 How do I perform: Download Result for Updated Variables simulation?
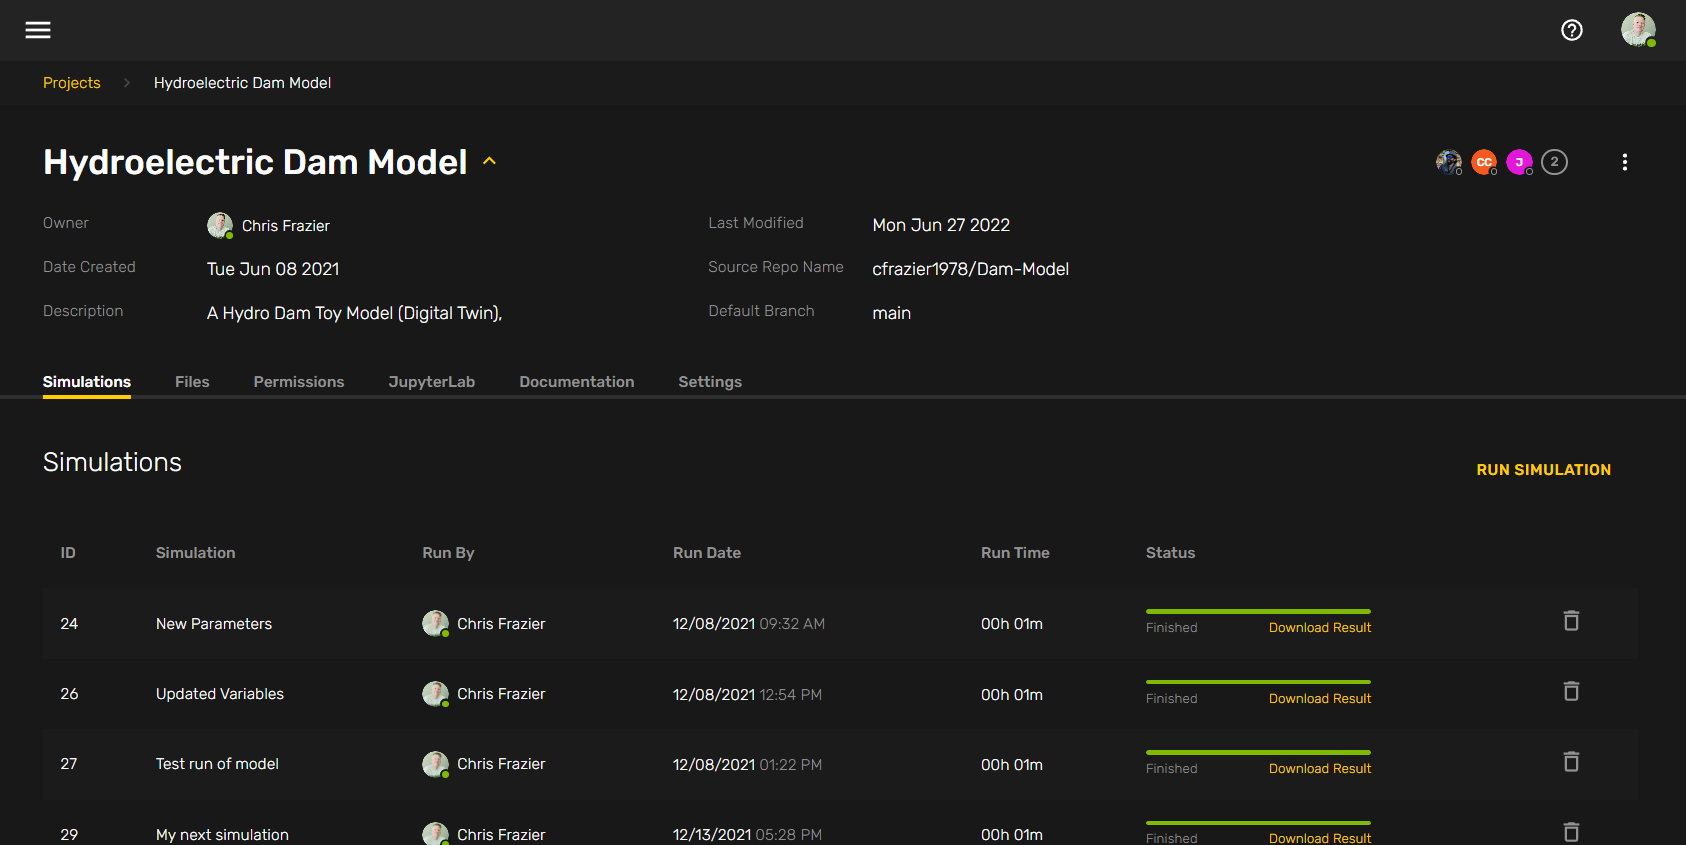click(1320, 699)
